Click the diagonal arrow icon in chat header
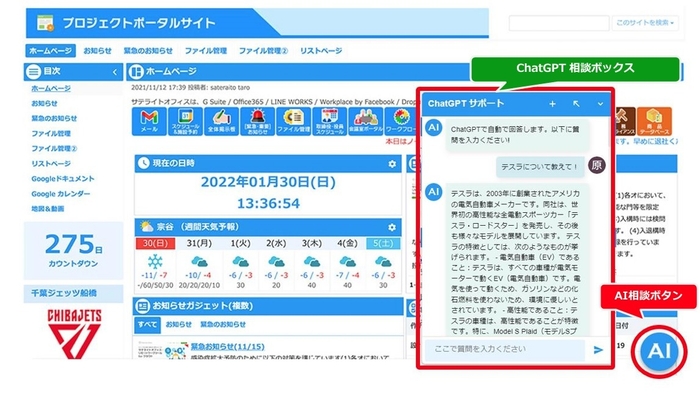The width and height of the screenshot is (700, 397). pos(576,104)
